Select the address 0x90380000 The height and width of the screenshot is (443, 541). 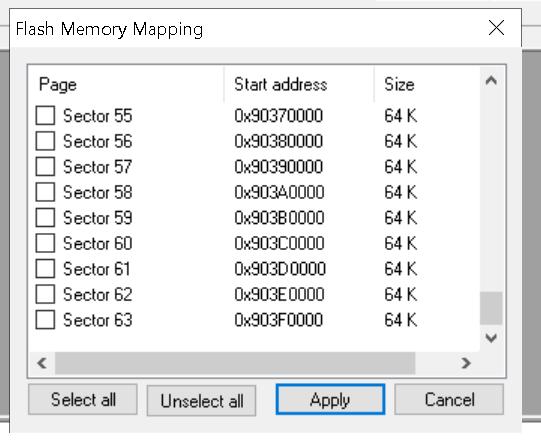[x=278, y=141]
